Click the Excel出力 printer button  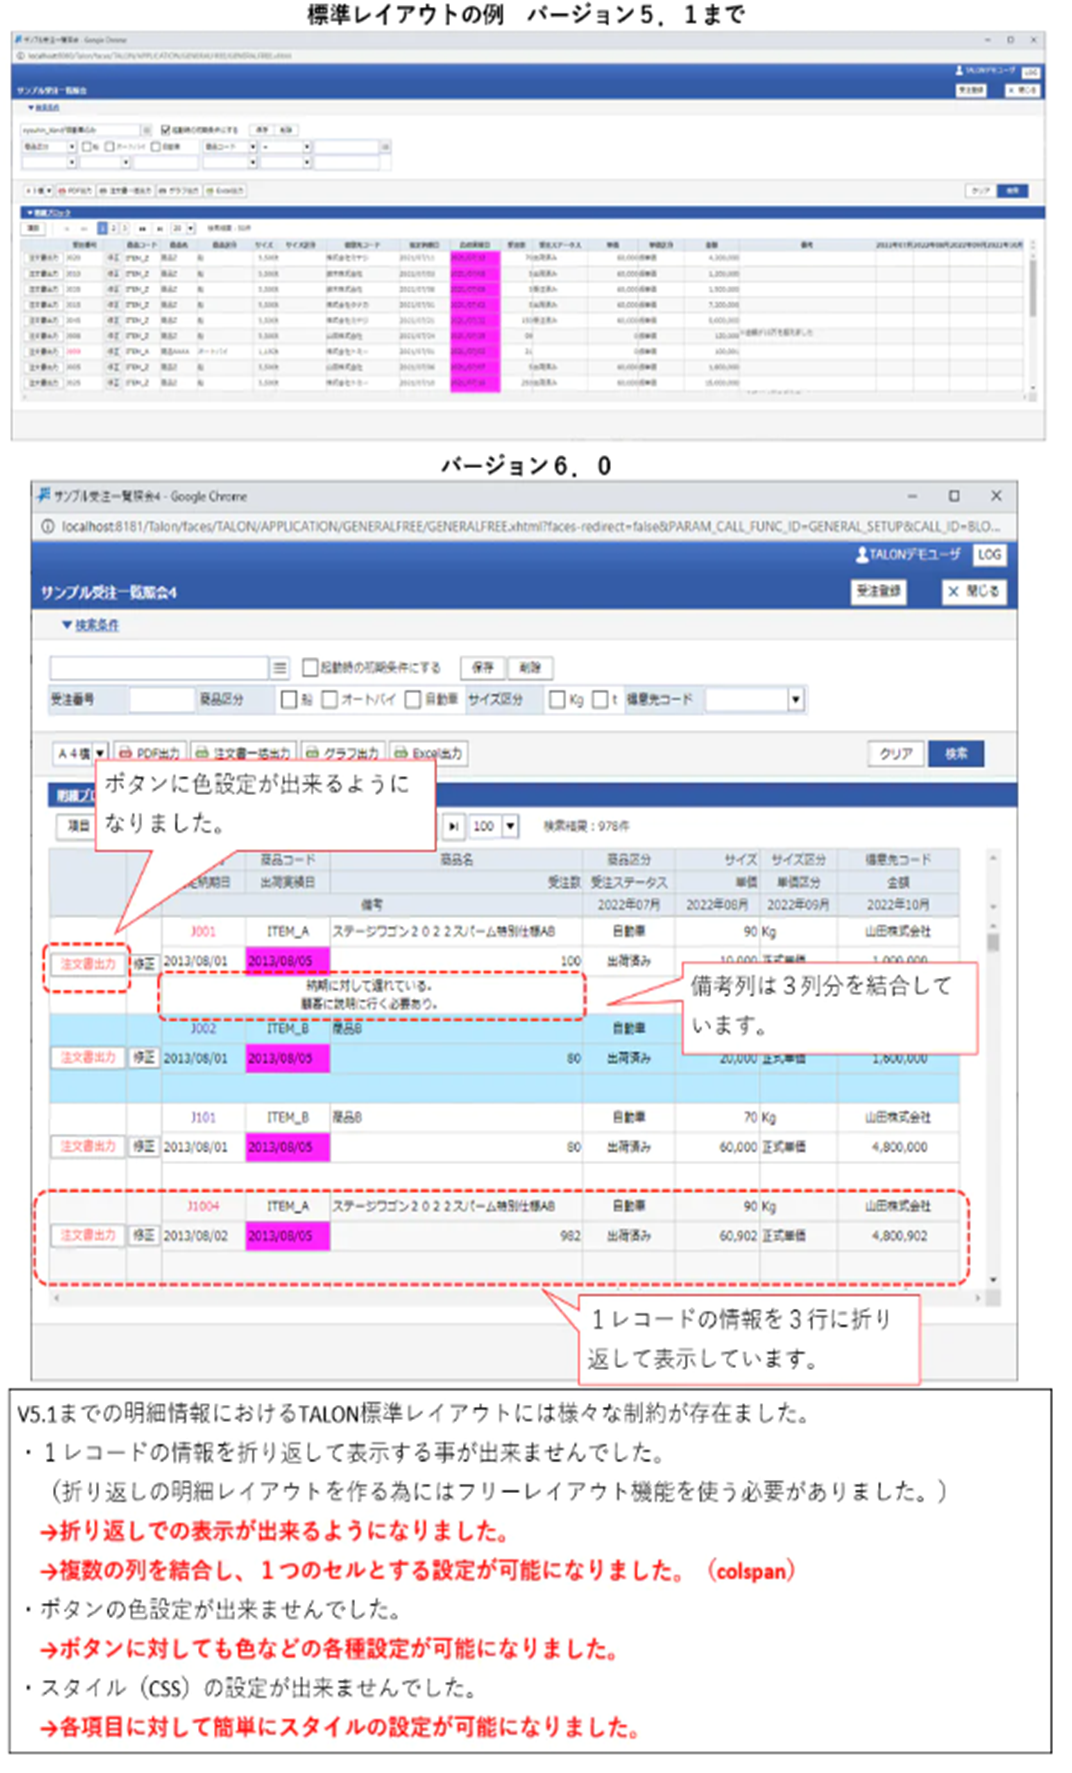pyautogui.click(x=428, y=753)
